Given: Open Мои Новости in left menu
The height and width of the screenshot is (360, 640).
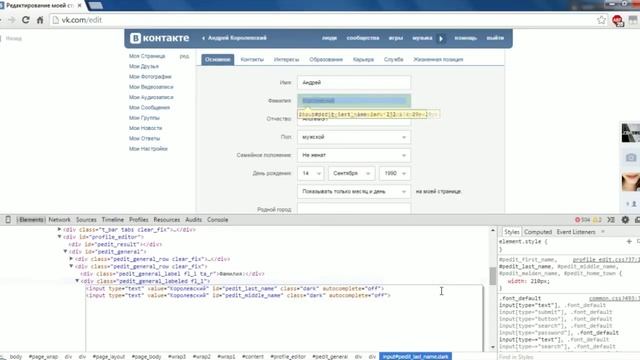Looking at the screenshot, I should [145, 128].
